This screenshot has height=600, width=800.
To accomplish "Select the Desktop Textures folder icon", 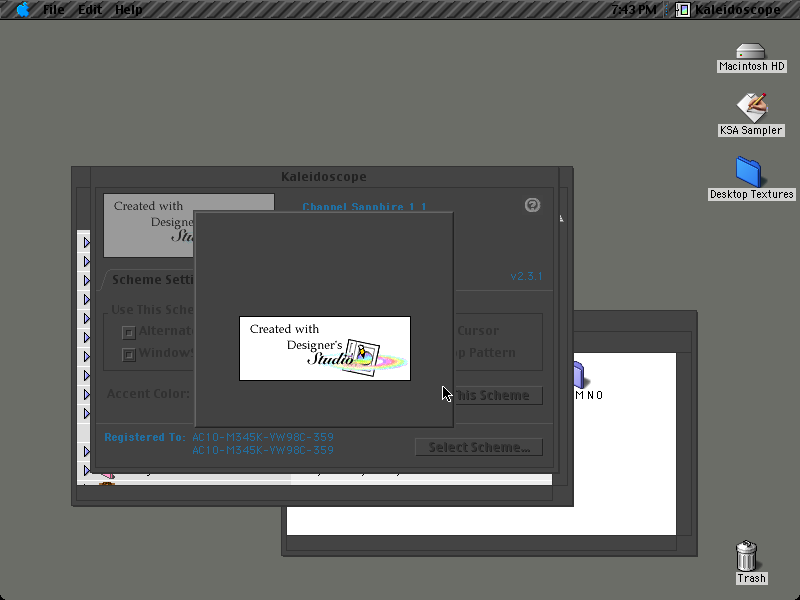I will point(751,178).
